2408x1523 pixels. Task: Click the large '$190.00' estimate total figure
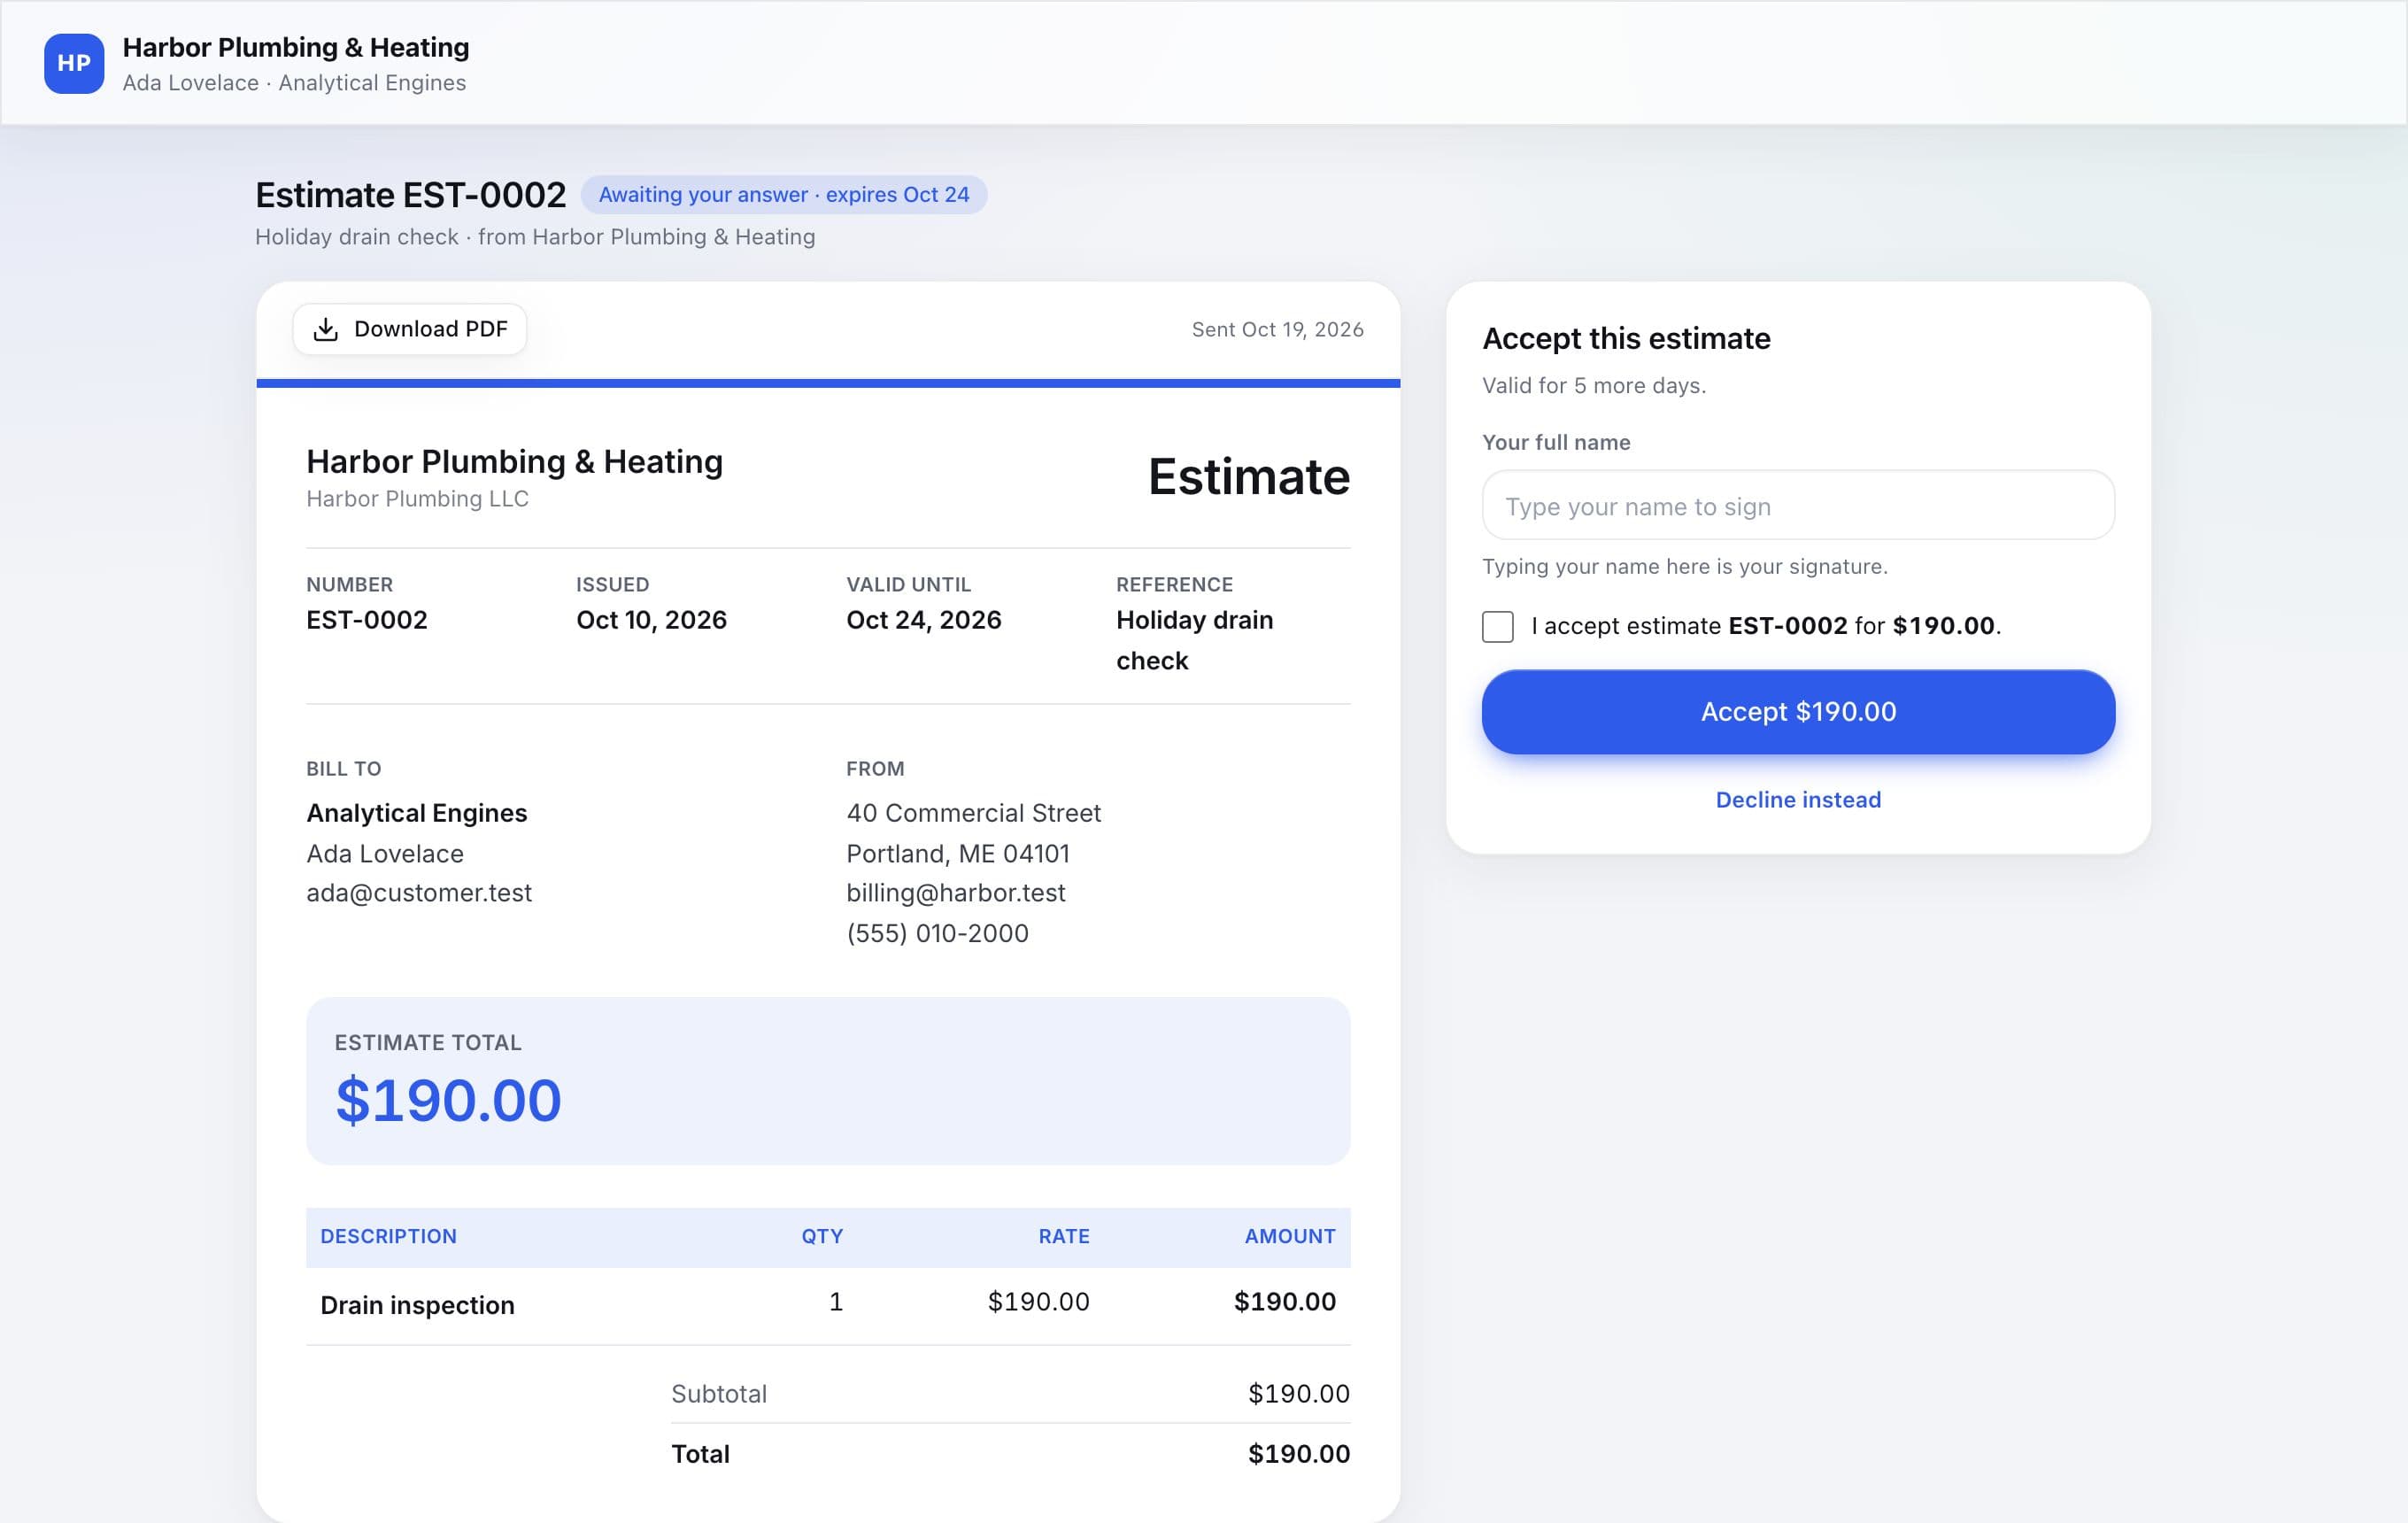[x=448, y=1101]
